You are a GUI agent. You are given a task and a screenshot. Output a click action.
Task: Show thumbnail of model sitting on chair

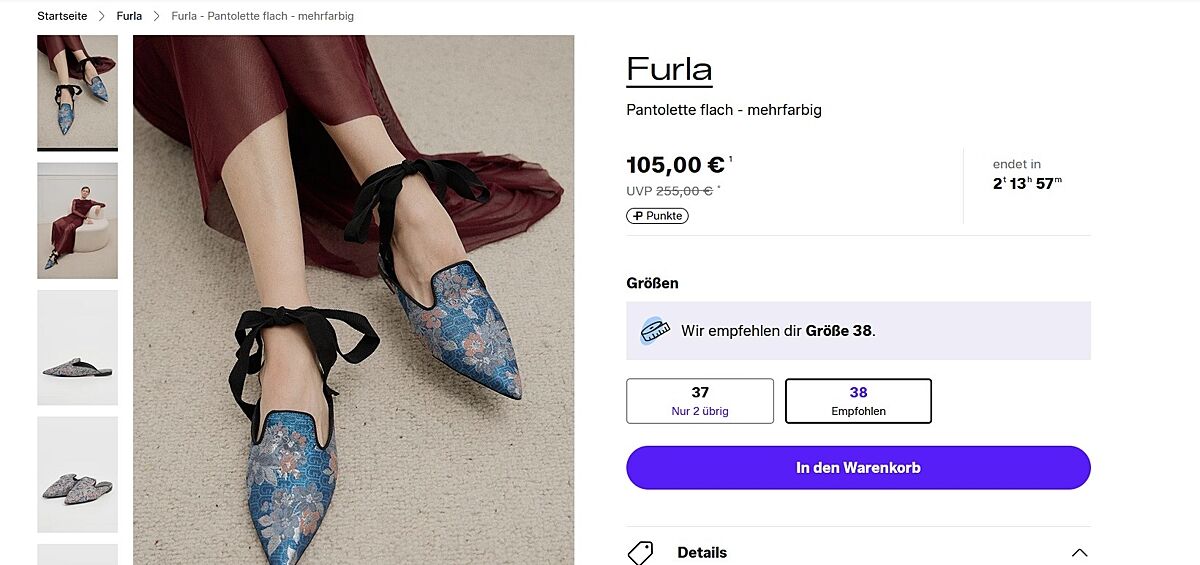[x=78, y=221]
